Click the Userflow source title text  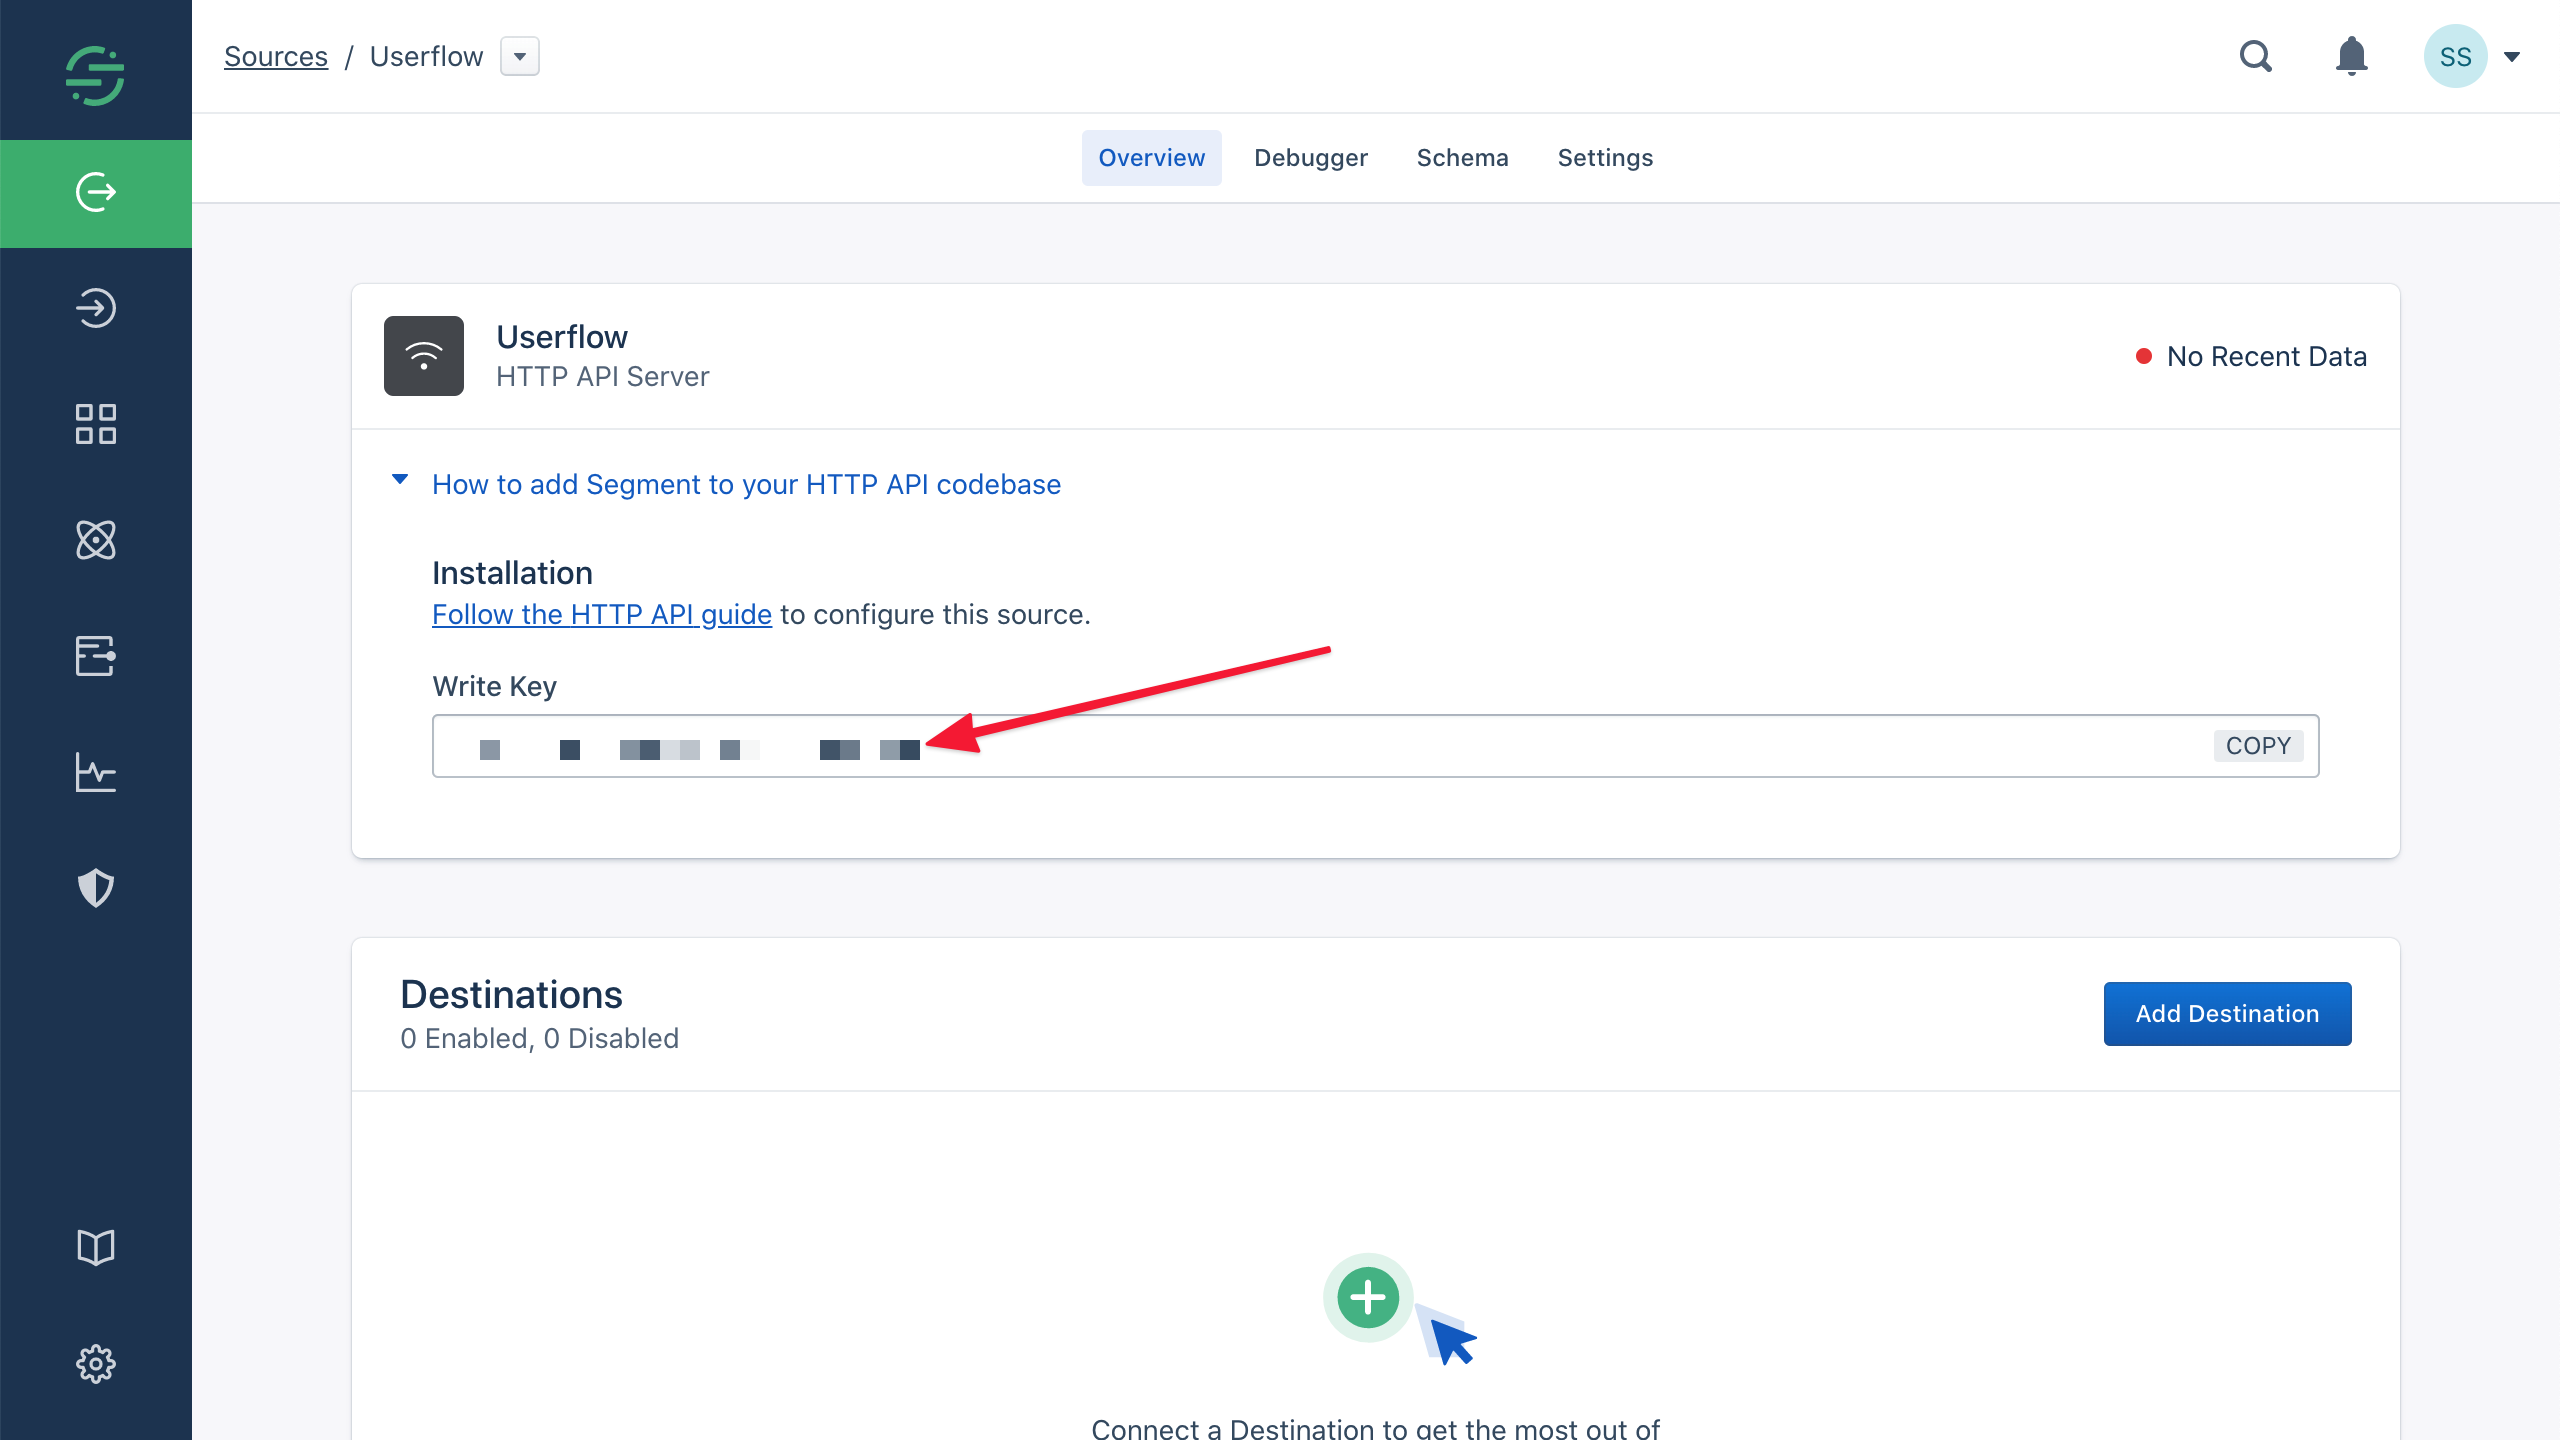pyautogui.click(x=562, y=337)
